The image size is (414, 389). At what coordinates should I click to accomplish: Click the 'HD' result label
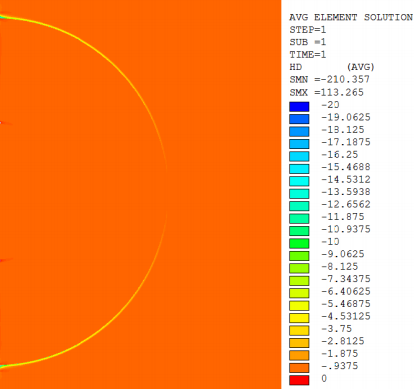296,67
